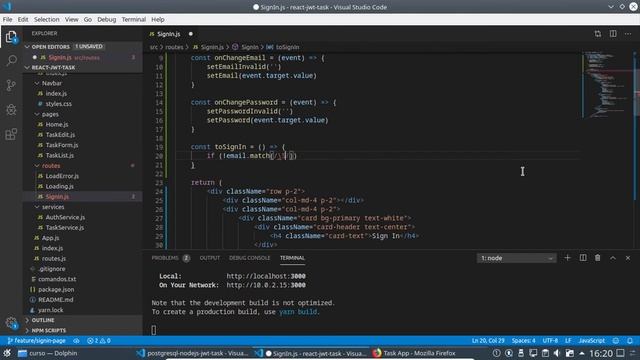Click the clock in system tray

(x=601, y=353)
